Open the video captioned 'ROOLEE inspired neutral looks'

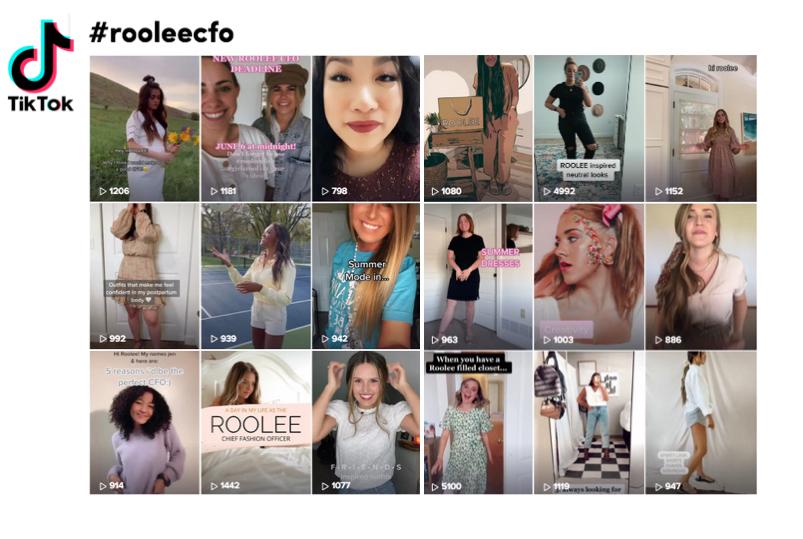click(589, 128)
